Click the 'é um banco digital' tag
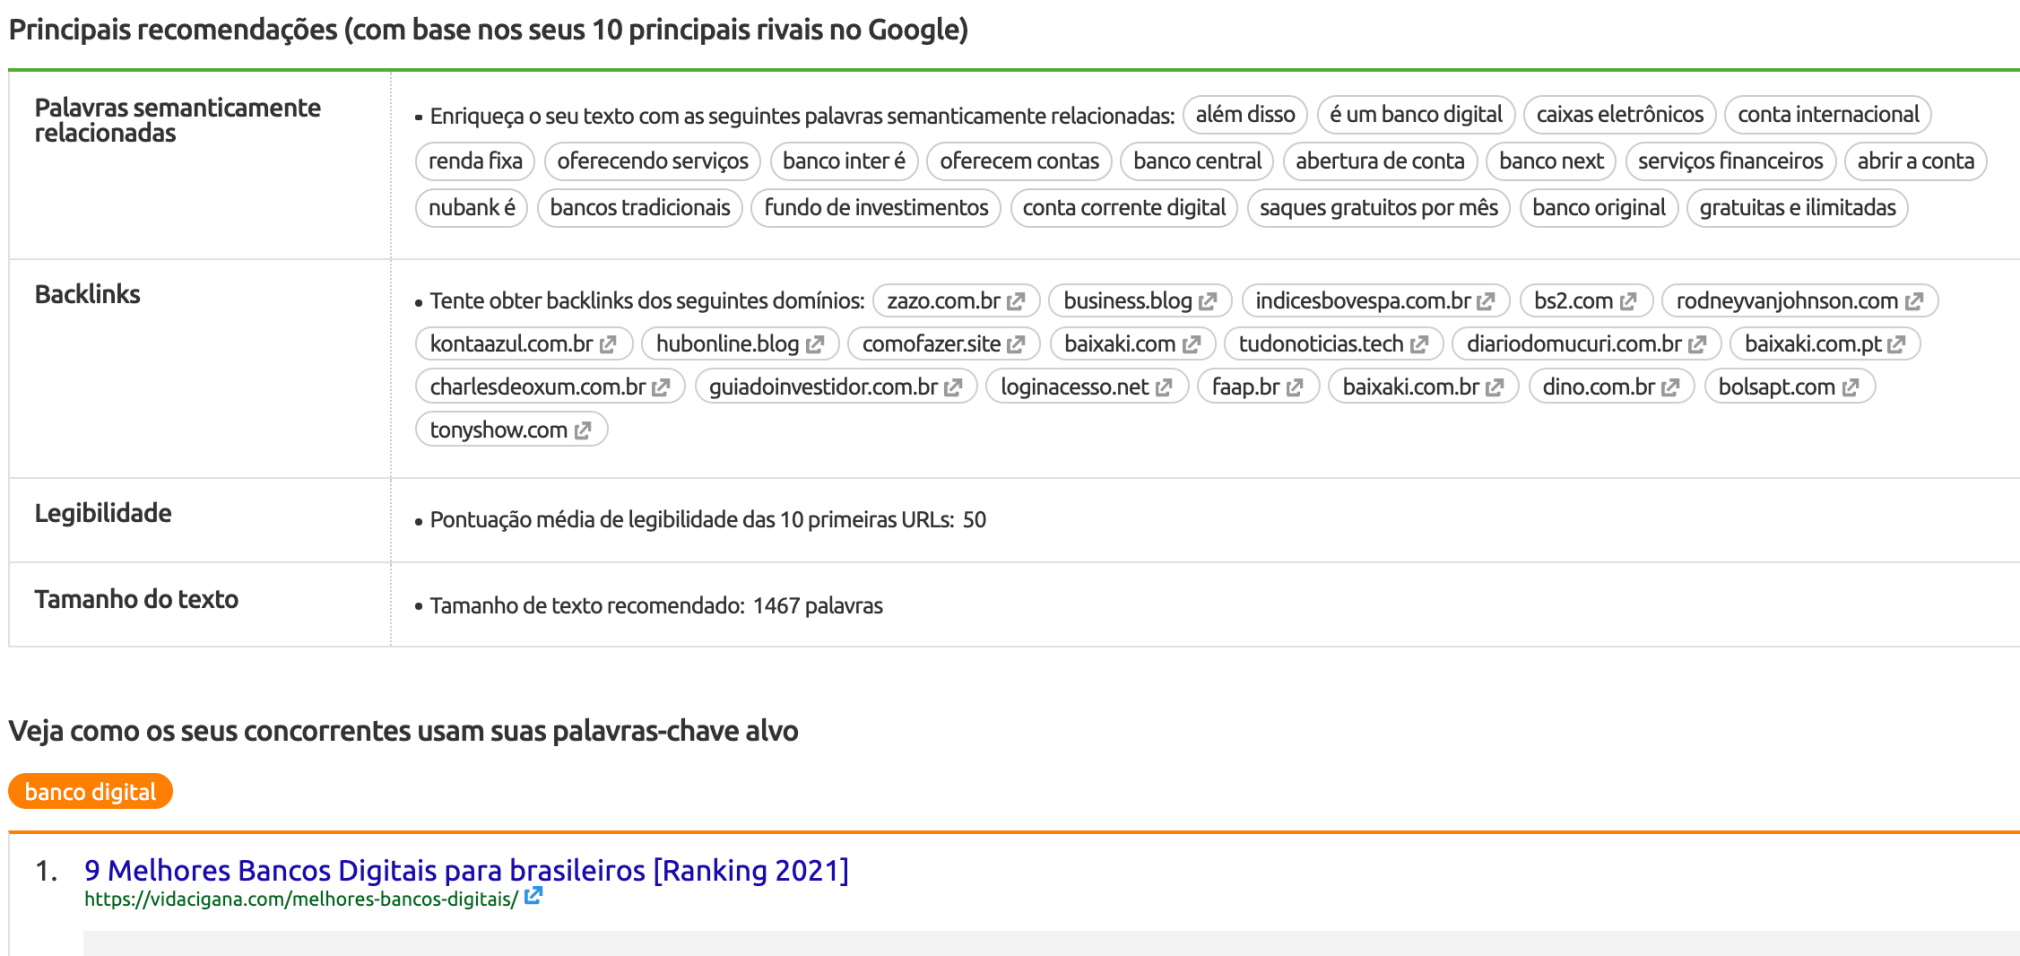 tap(1416, 115)
